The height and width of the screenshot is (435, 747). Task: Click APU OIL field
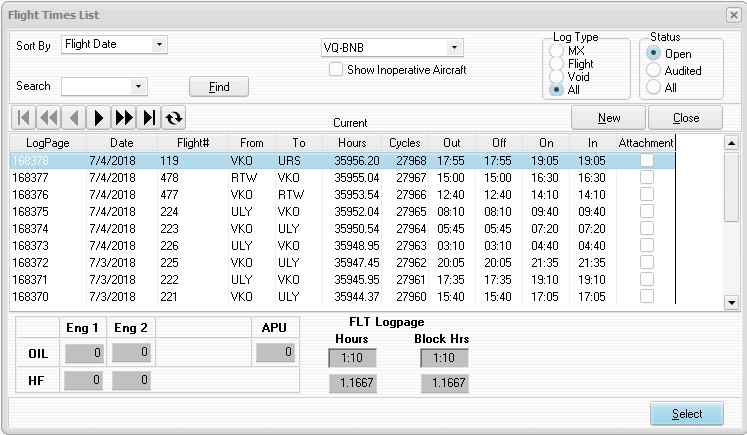point(275,352)
